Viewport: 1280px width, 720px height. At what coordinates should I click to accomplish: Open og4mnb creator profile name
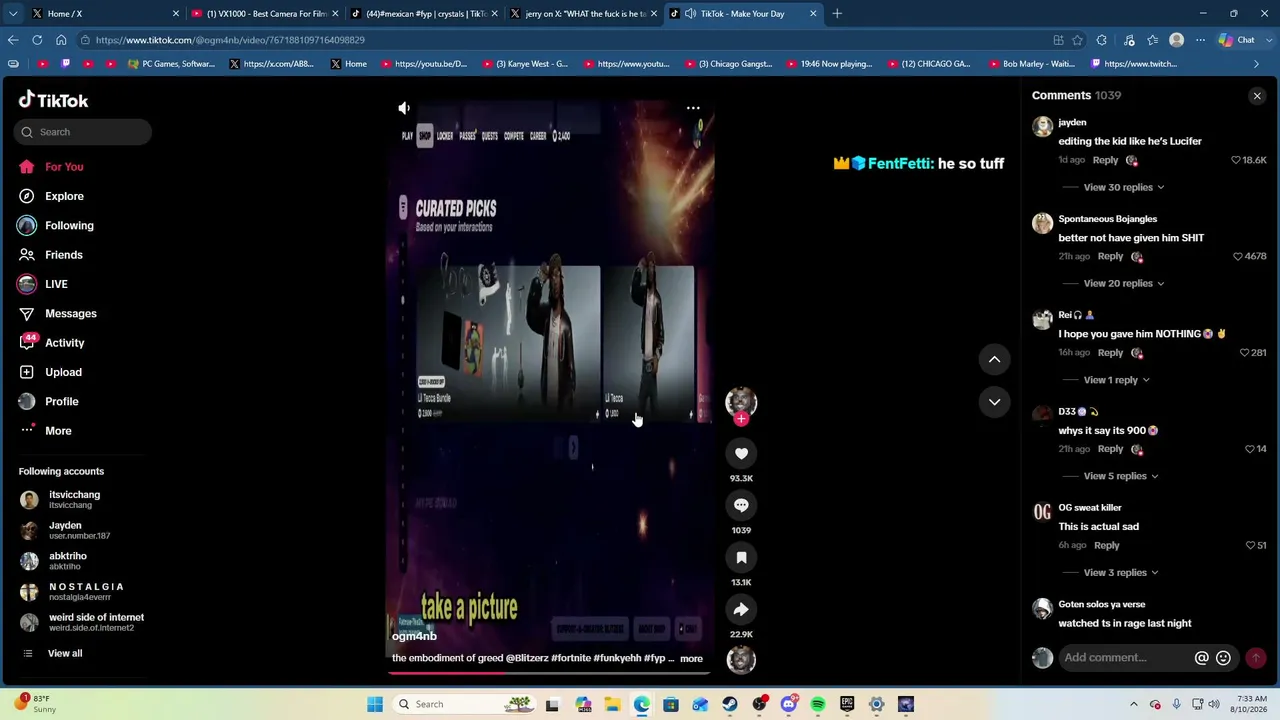tap(414, 637)
